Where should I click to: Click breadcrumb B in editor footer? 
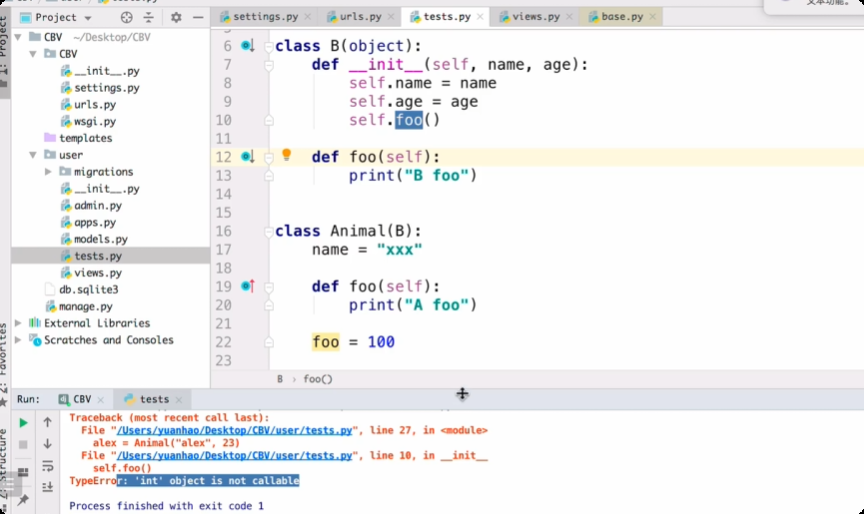pos(280,379)
